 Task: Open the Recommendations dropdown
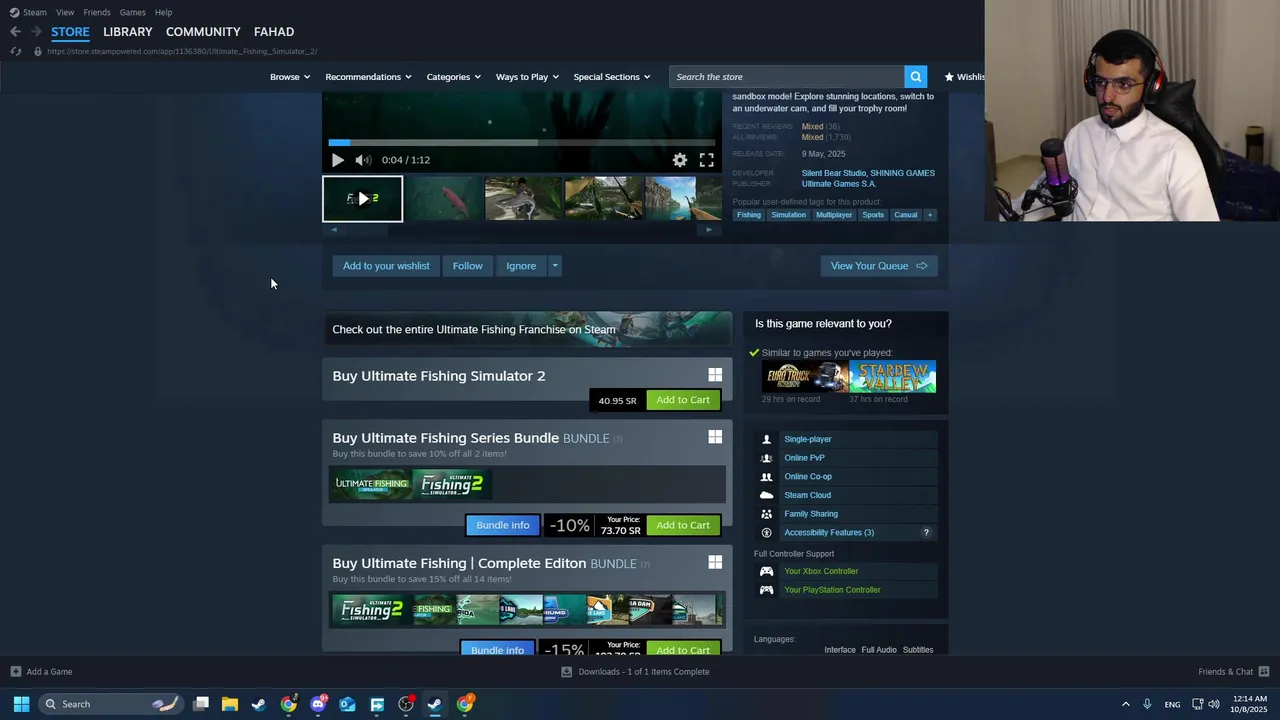click(368, 77)
